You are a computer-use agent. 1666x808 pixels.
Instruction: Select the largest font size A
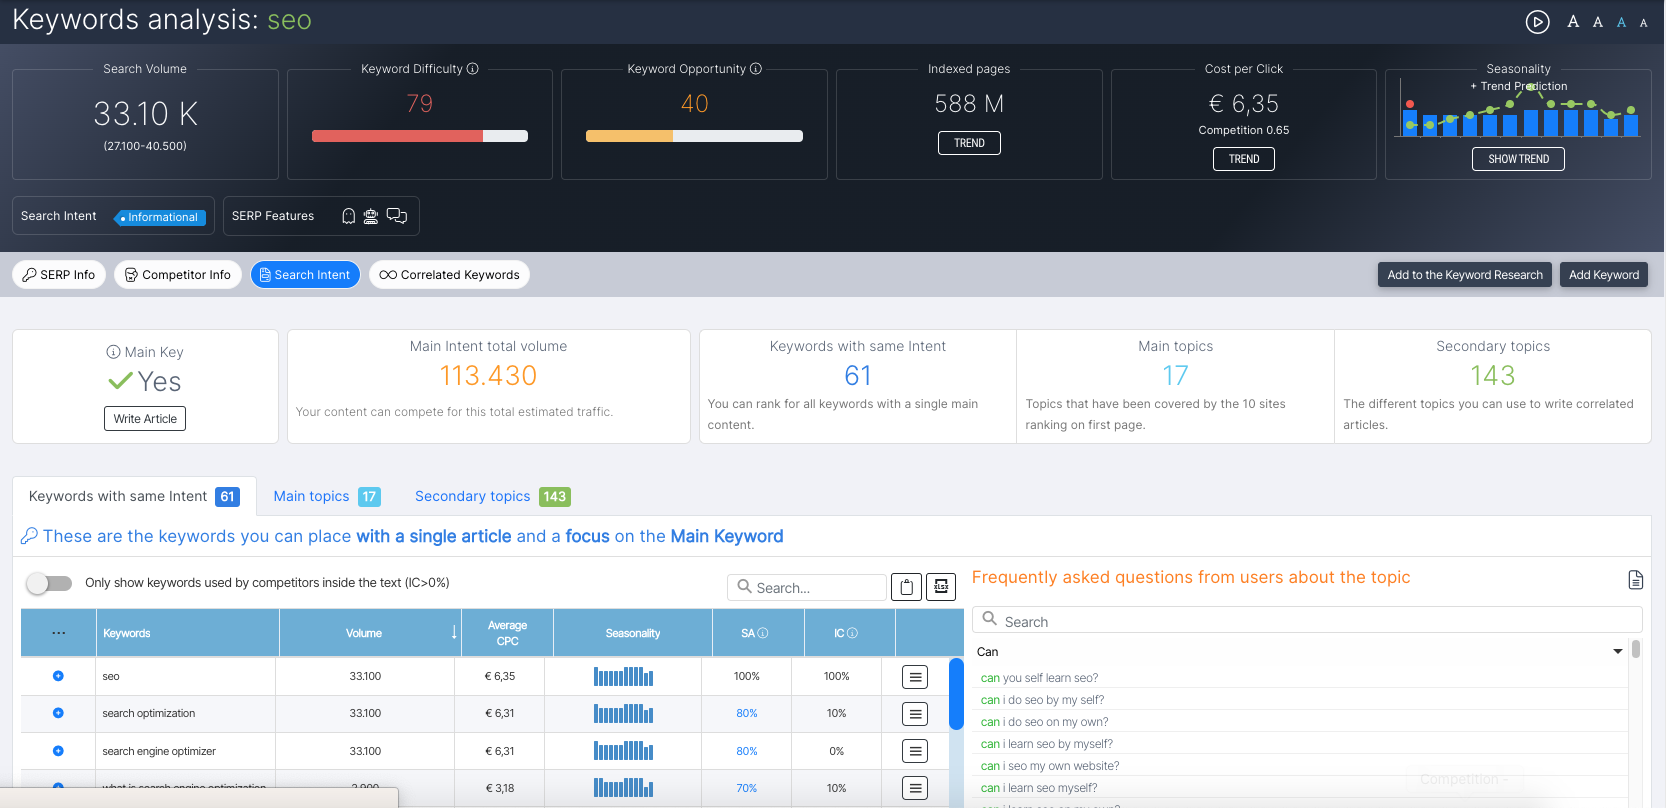(1573, 21)
